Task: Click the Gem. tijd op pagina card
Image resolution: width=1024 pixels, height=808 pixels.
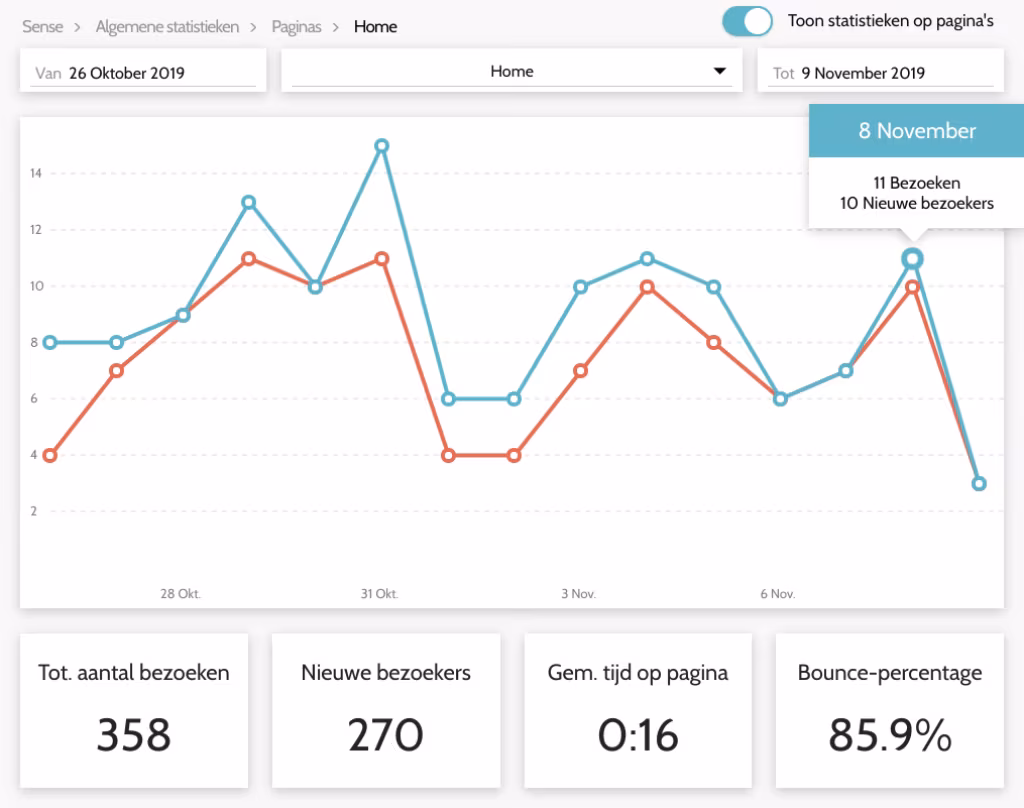Action: coord(638,710)
